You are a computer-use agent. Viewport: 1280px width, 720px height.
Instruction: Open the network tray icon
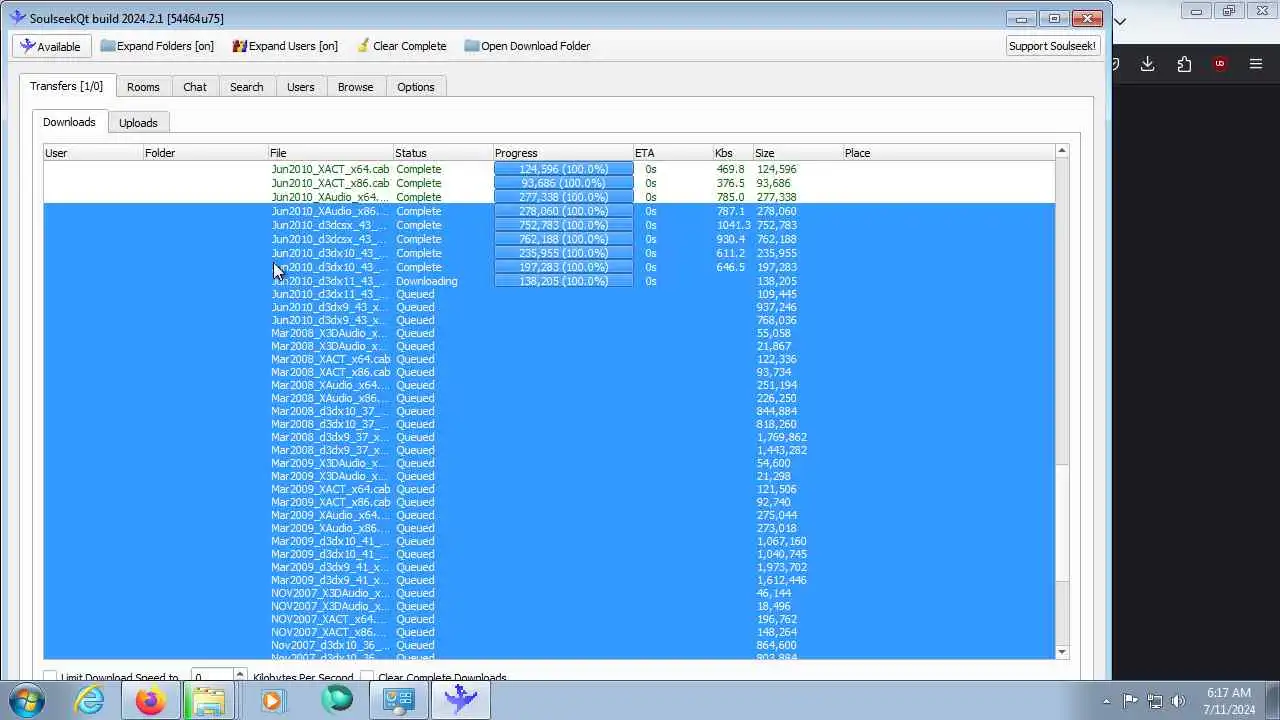[x=1155, y=701]
